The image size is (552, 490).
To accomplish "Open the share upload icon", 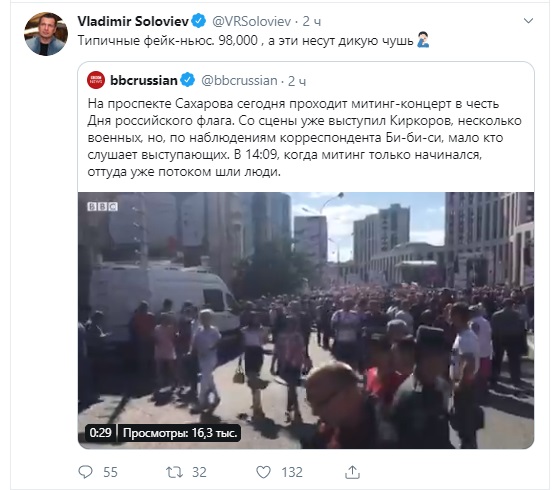I will (x=352, y=472).
